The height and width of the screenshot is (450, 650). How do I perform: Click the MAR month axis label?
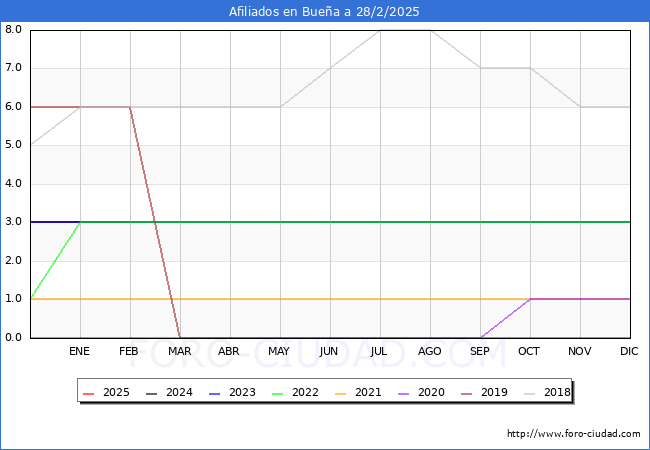(x=180, y=351)
